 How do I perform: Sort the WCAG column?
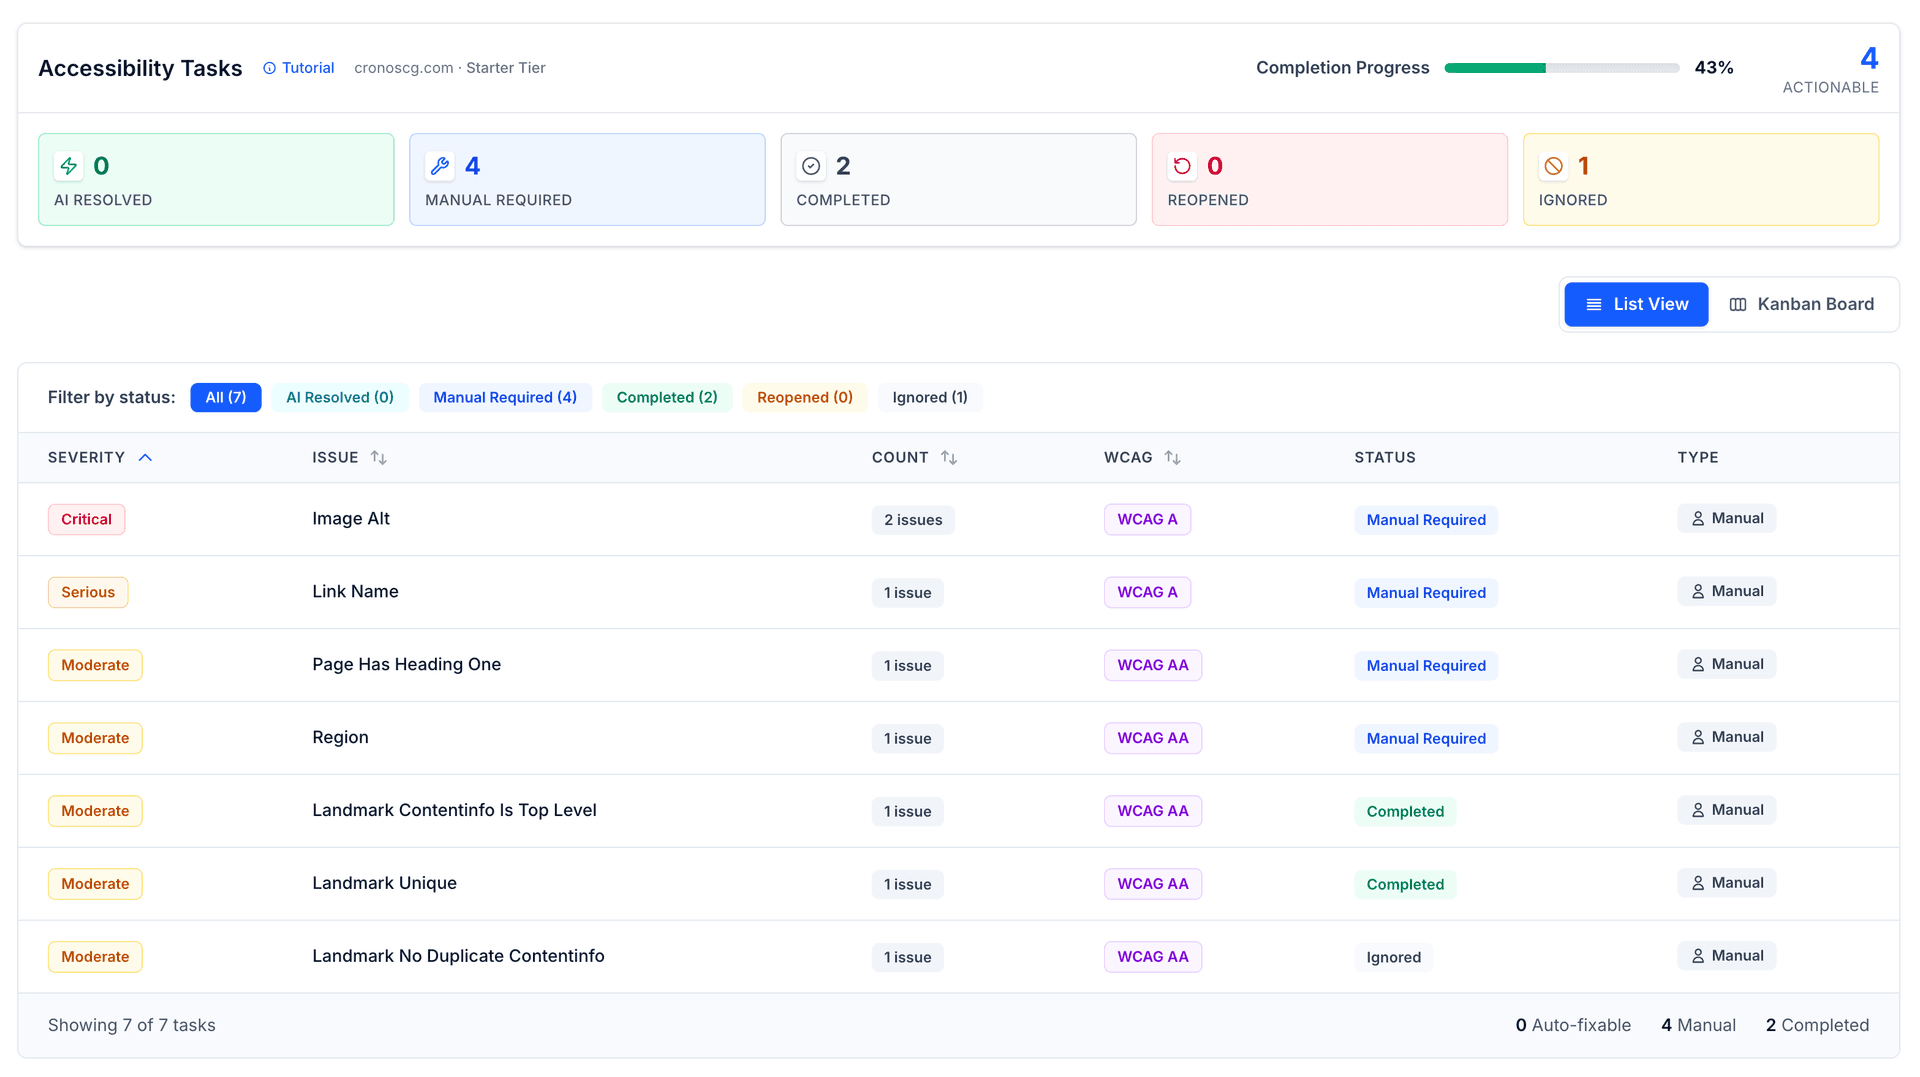pyautogui.click(x=1172, y=458)
